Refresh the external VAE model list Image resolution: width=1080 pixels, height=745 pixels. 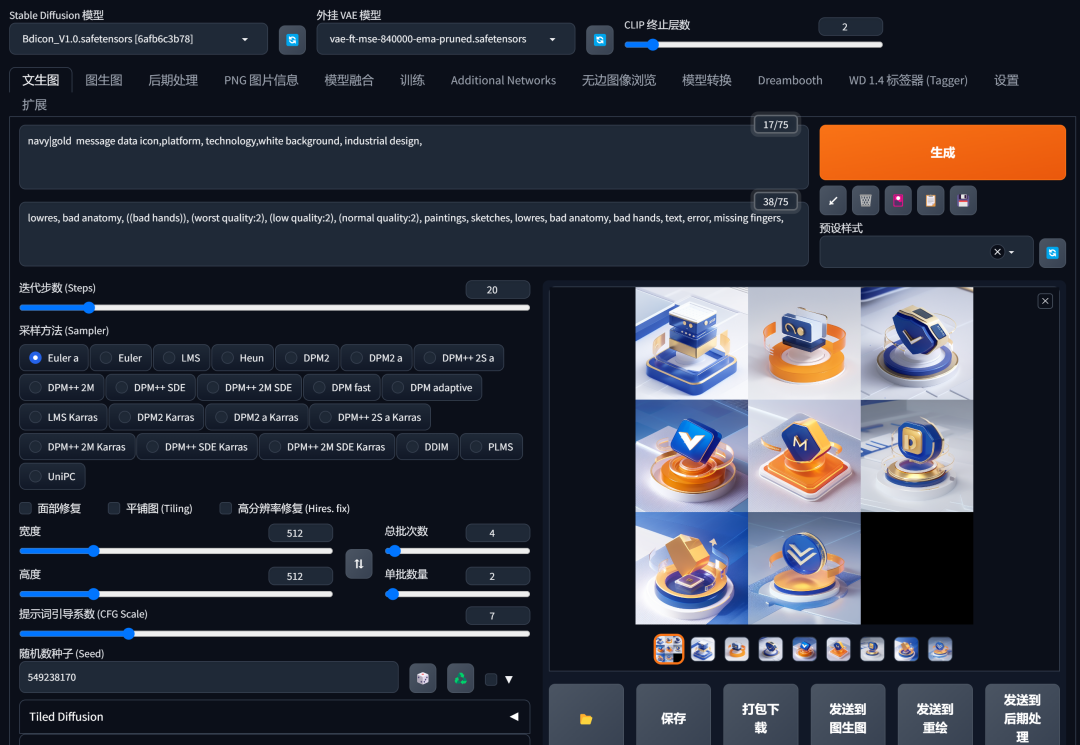[599, 40]
